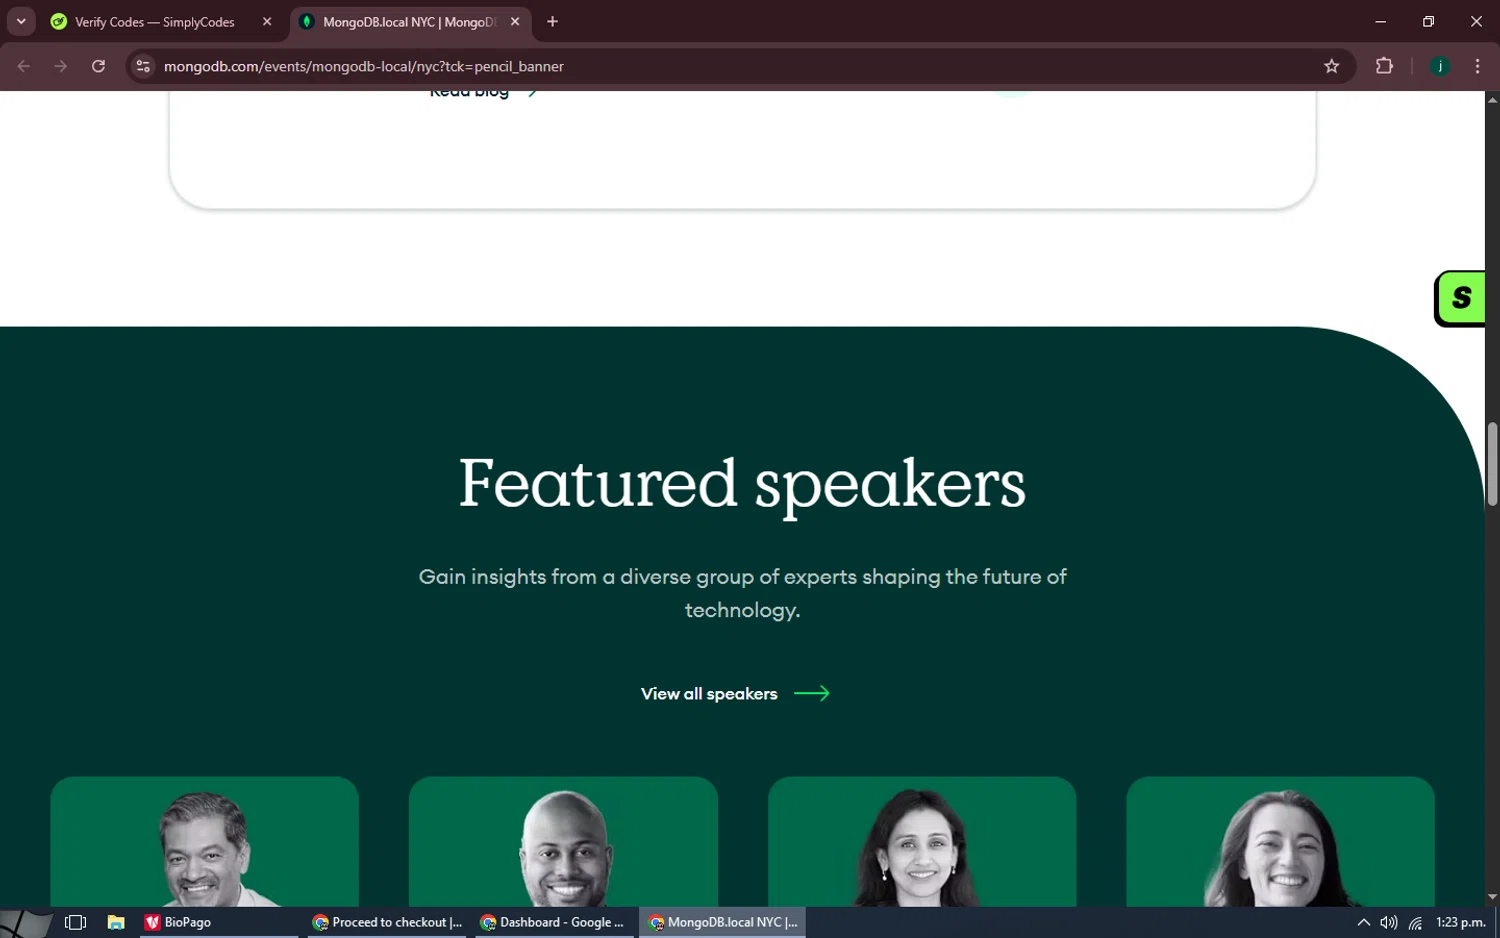Open the green SimplyCodes side widget
Screen dimensions: 1500x938
(1460, 298)
